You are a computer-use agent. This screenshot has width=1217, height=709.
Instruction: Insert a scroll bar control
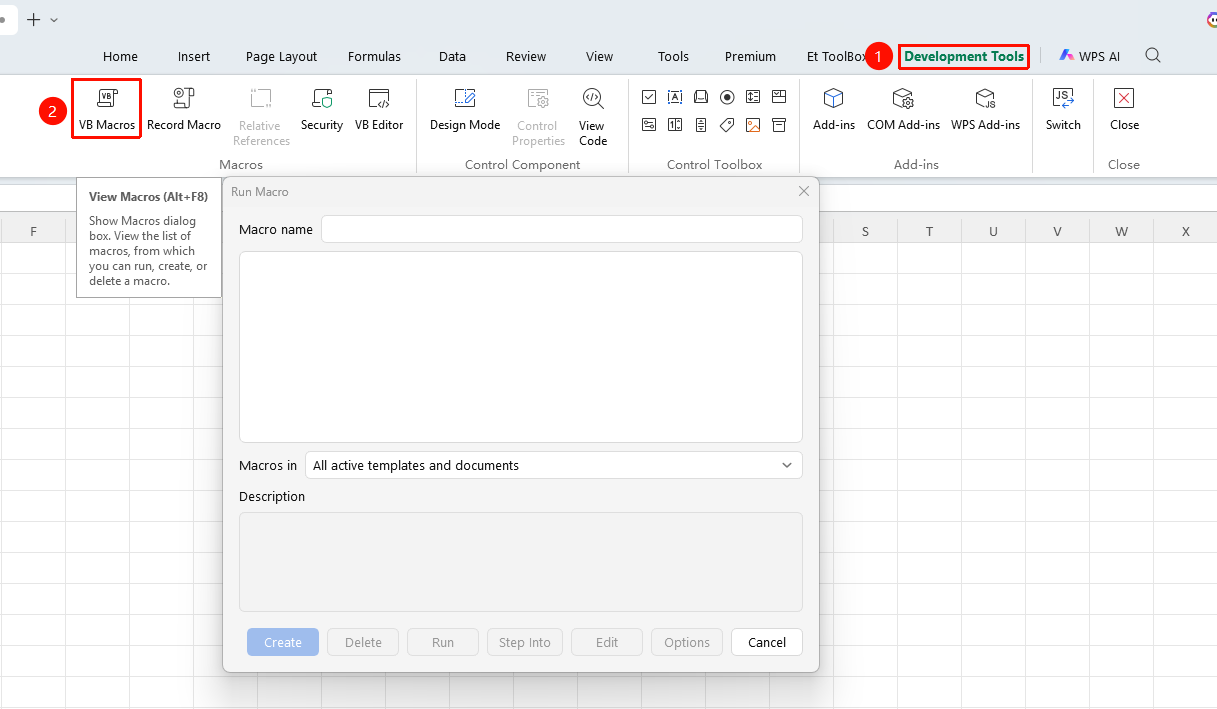coord(701,125)
